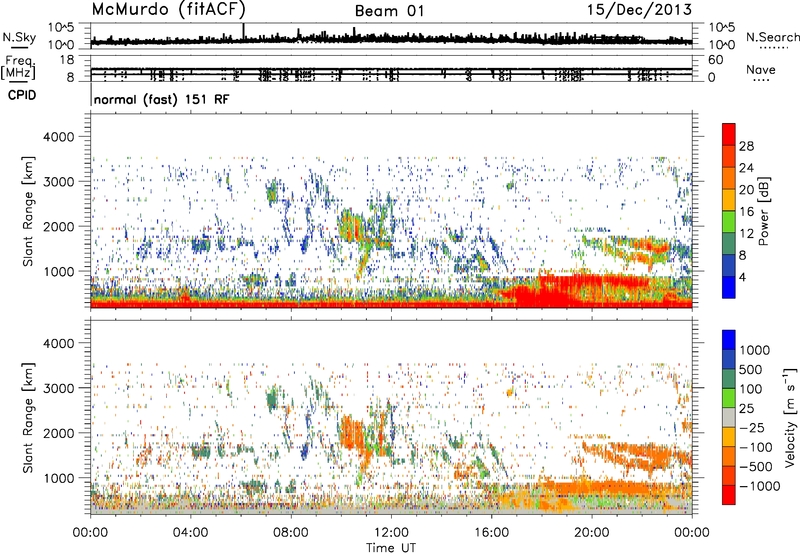800x554 pixels.
Task: Click the '20:00' time tick label
Action: coord(592,533)
